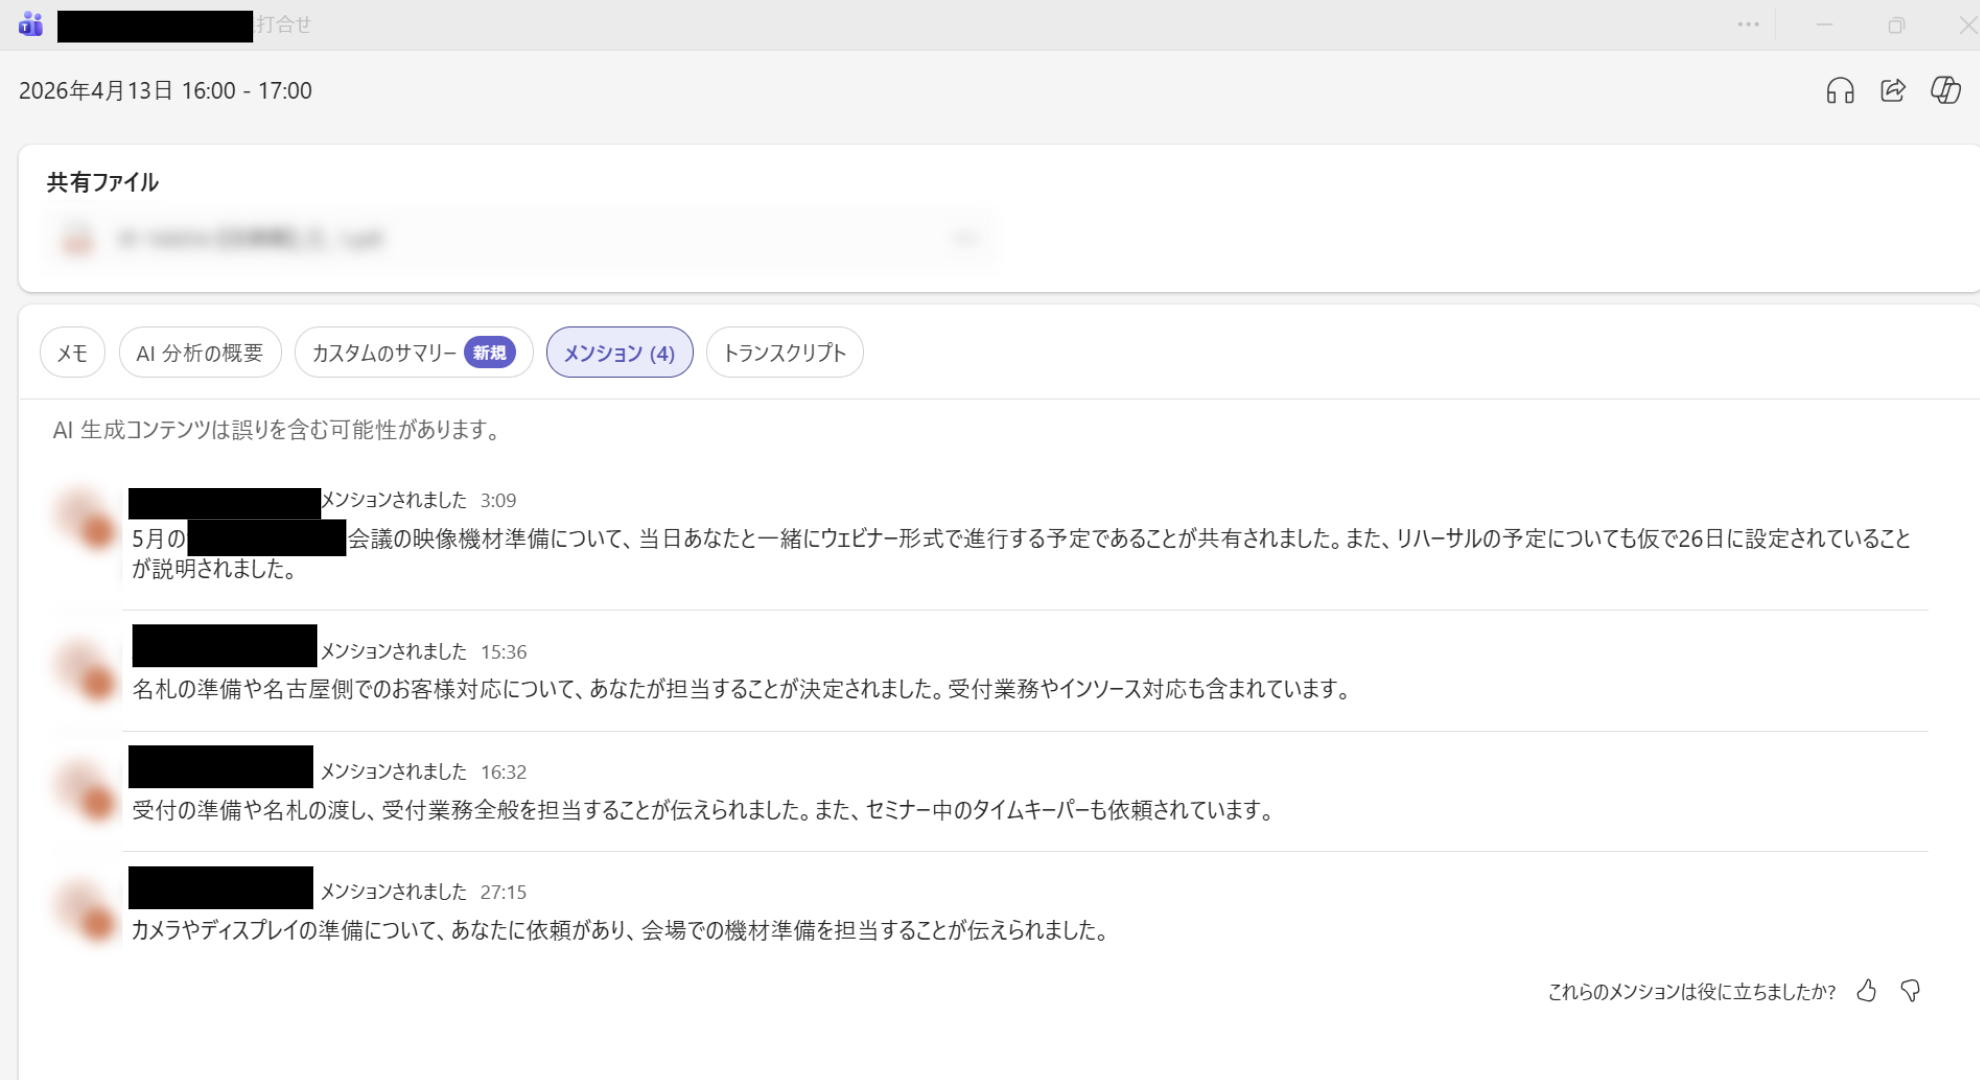Open the shared file more options menu
This screenshot has height=1080, width=1980.
coord(964,239)
